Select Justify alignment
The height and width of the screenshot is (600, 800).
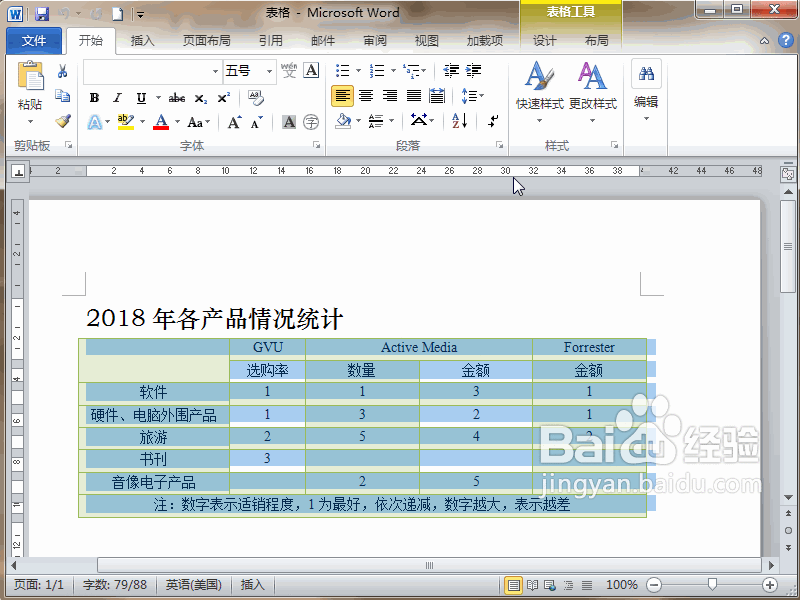coord(414,95)
